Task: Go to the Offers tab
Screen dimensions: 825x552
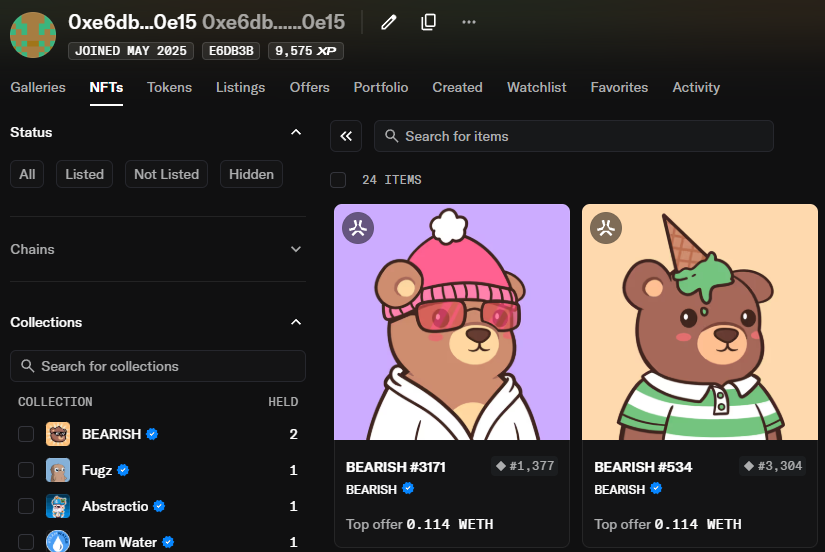Action: 309,87
